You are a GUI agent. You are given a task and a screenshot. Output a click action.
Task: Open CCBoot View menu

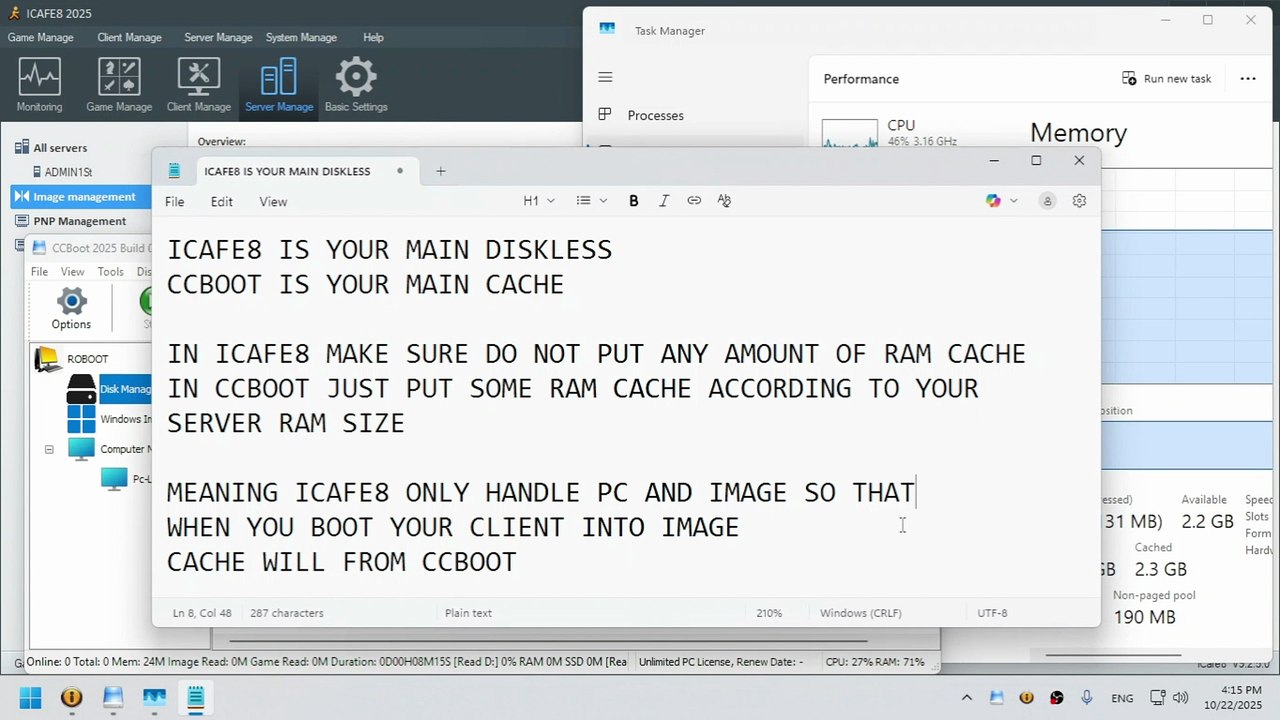click(72, 271)
